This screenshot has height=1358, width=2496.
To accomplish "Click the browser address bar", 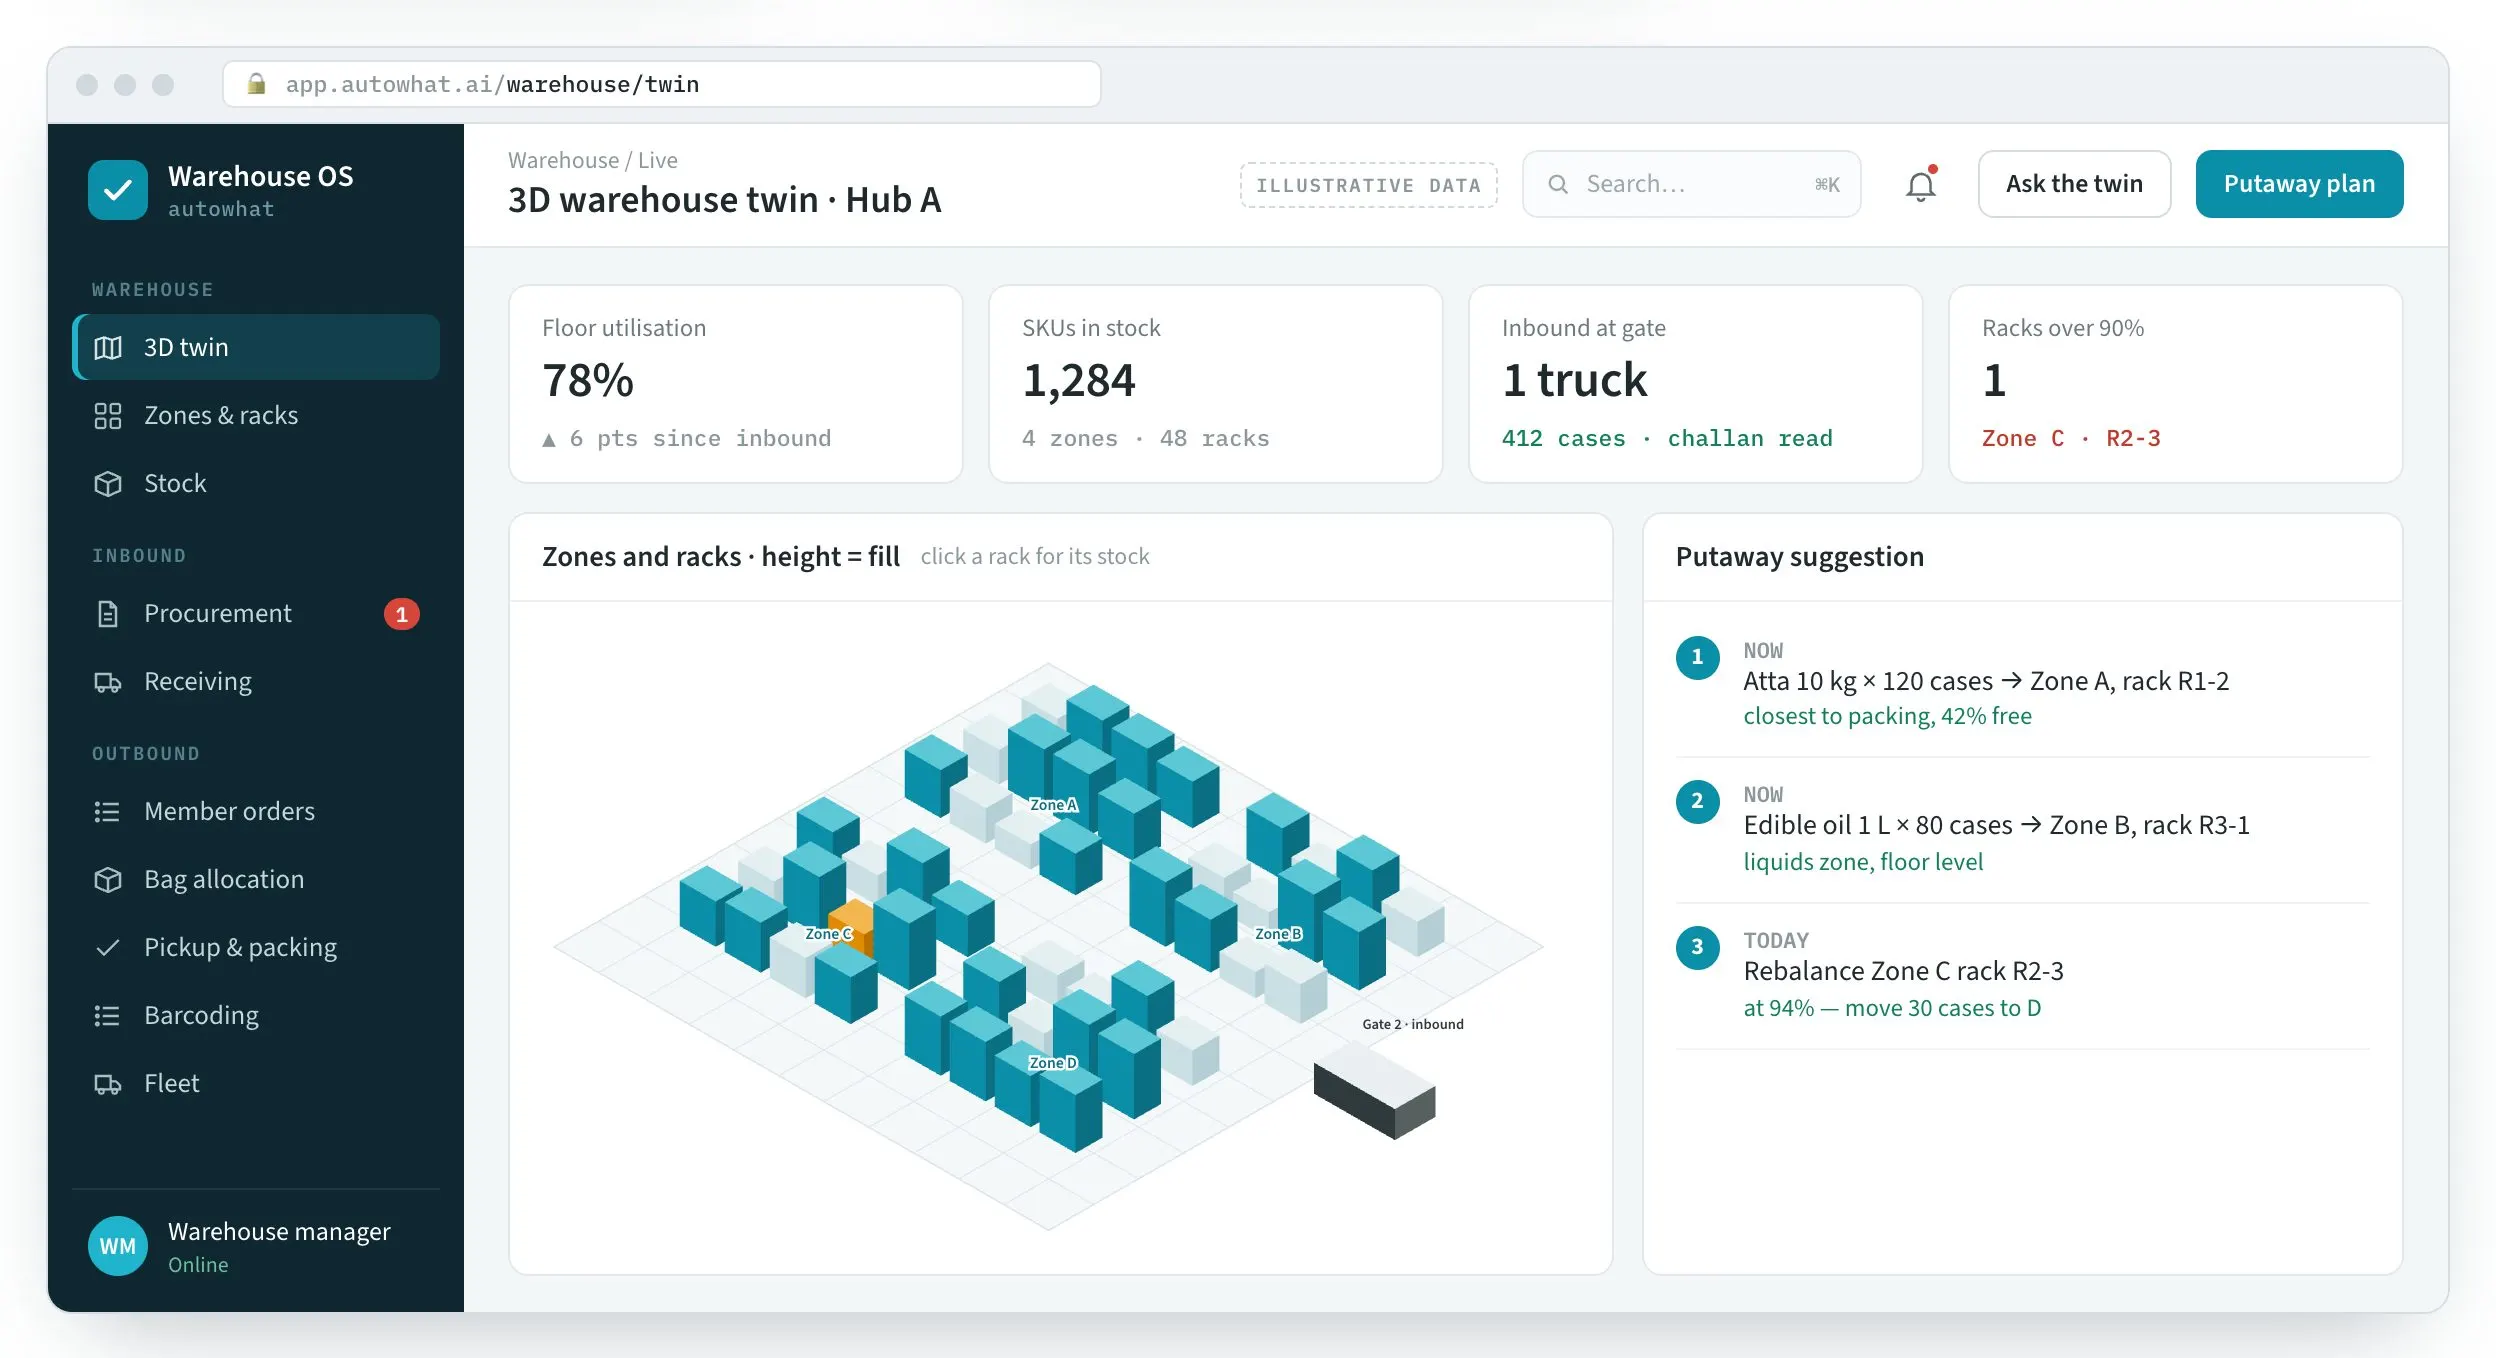I will pyautogui.click(x=661, y=84).
